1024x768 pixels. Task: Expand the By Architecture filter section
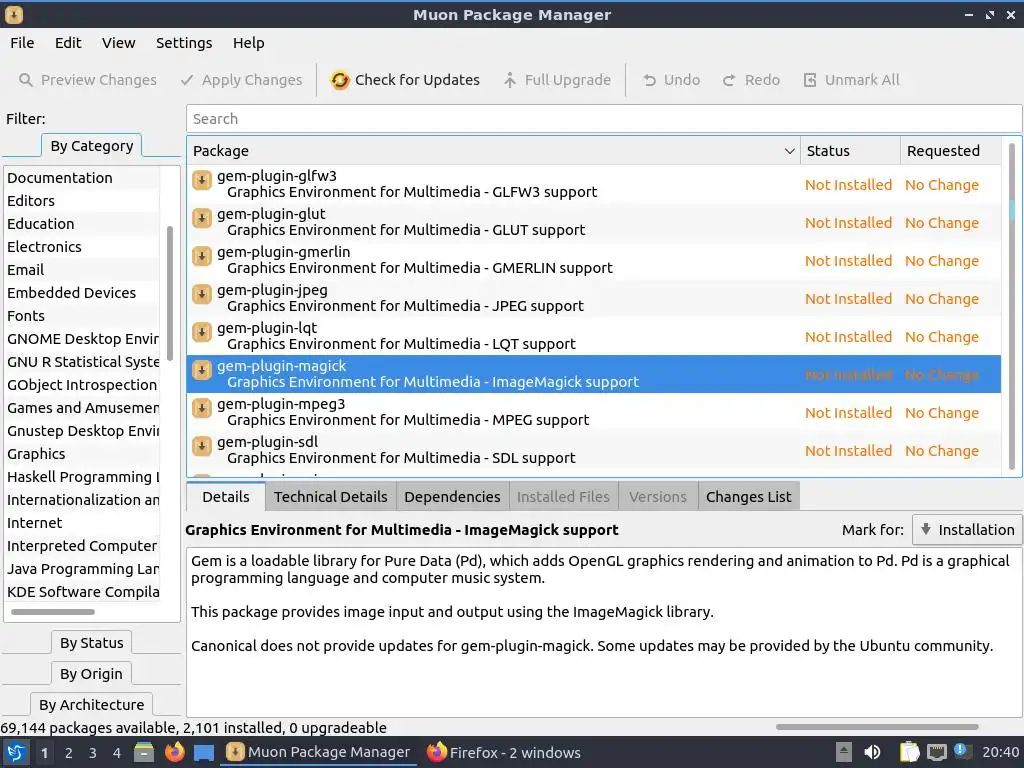[91, 705]
